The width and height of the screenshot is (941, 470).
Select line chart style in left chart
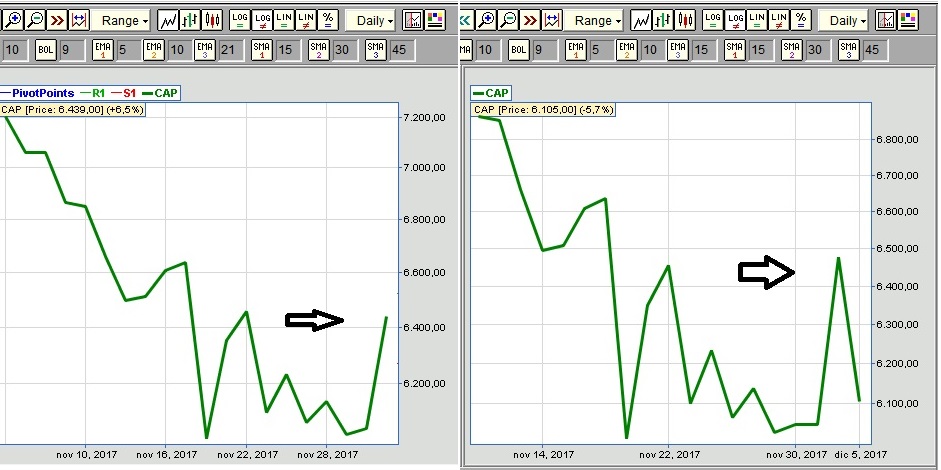click(168, 20)
